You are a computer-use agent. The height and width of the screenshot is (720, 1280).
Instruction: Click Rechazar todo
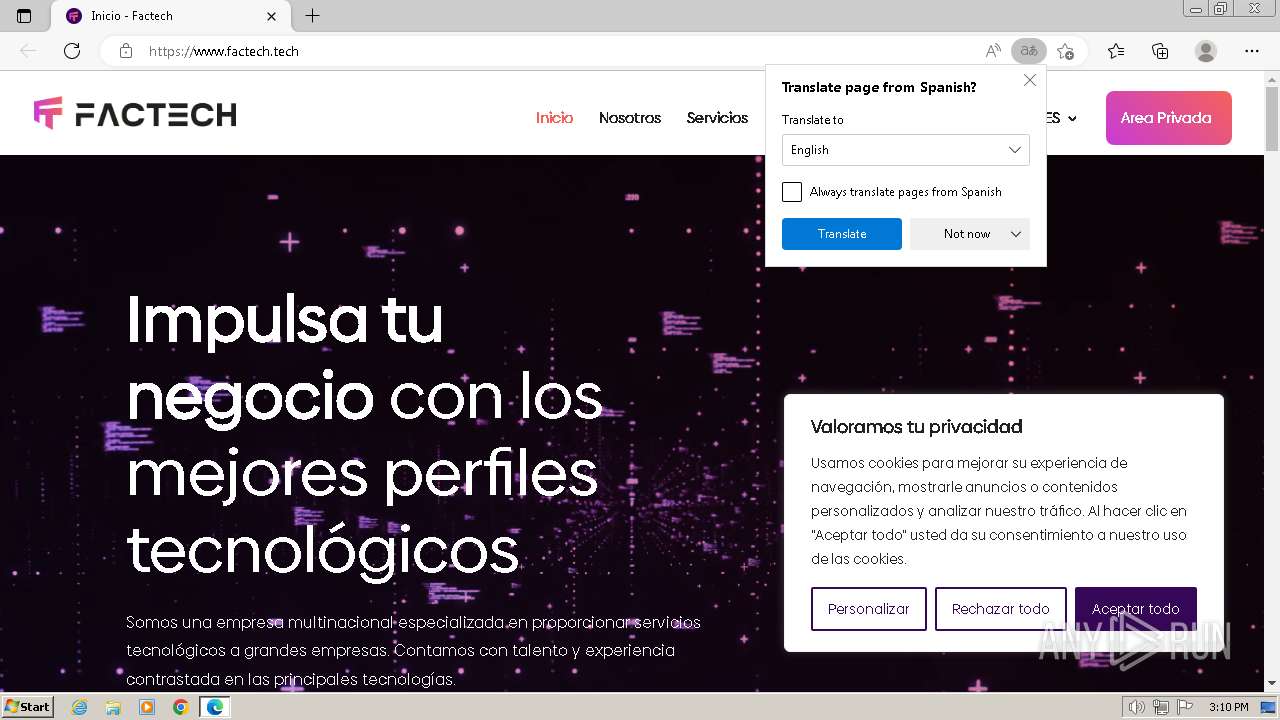point(1001,609)
